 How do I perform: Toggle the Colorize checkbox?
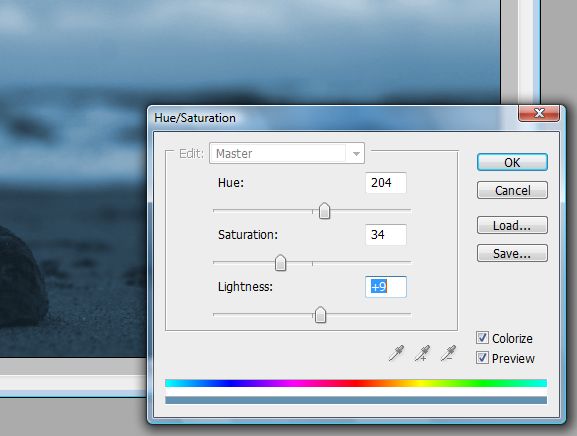point(482,338)
